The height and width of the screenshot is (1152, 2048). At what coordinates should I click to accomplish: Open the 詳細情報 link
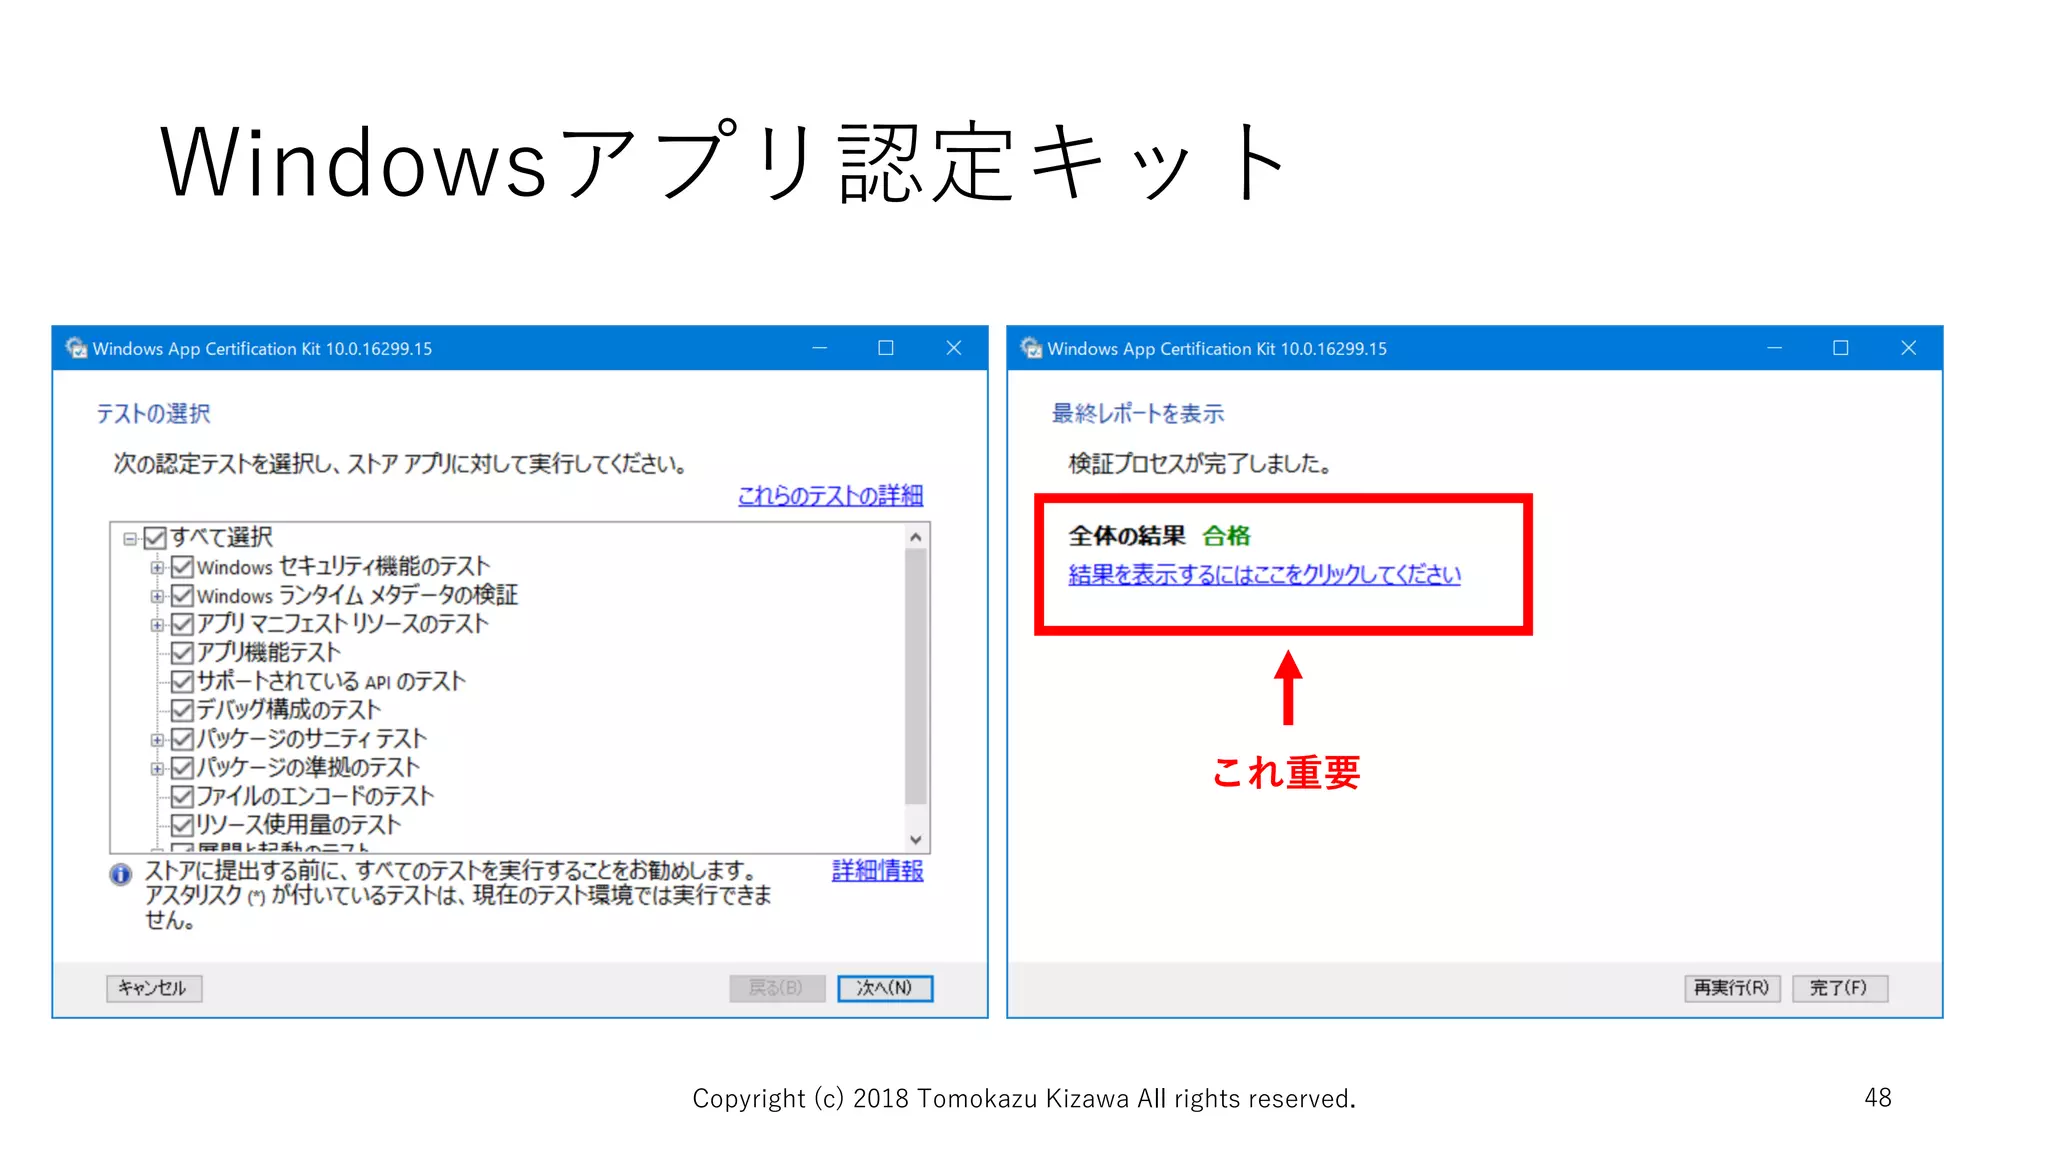[x=877, y=871]
